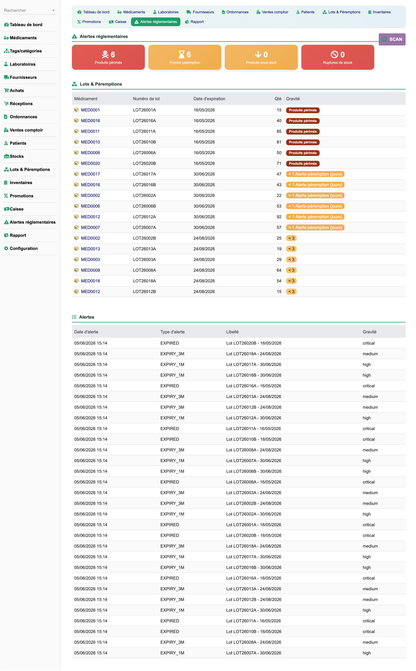Click the Alertes réglementaires warning icon in sidebar
The width and height of the screenshot is (416, 671).
point(6,222)
